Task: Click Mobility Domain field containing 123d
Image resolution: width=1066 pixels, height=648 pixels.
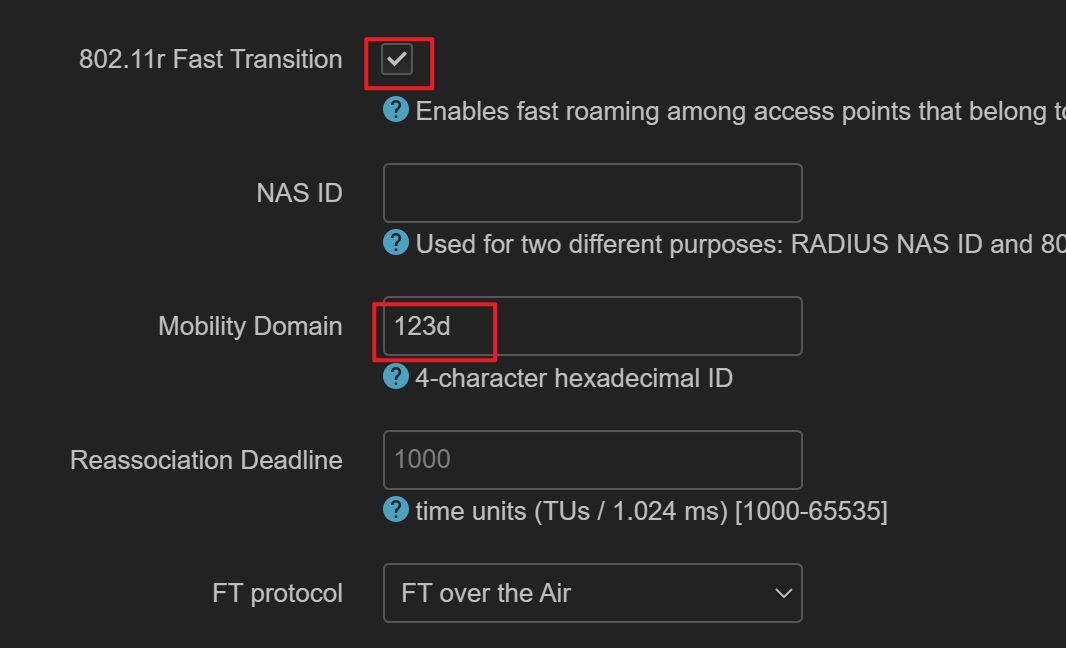Action: (592, 326)
